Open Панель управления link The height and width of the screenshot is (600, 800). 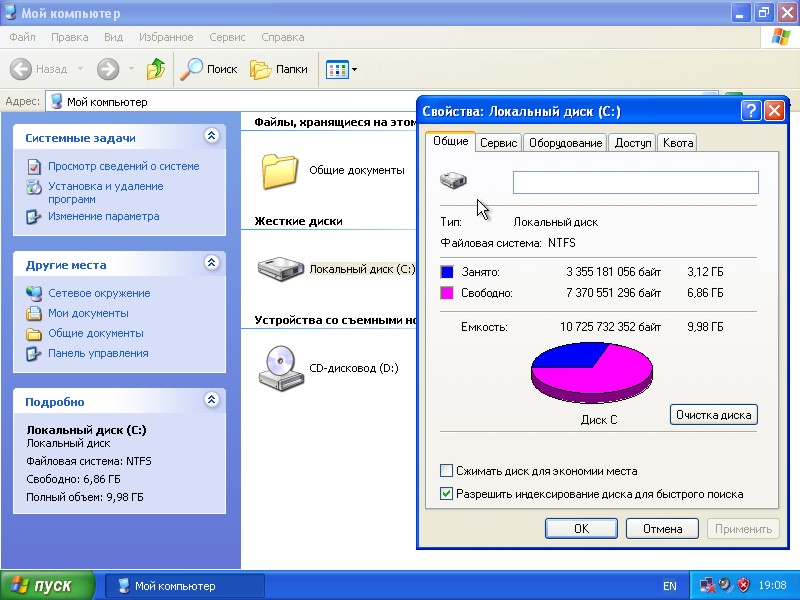98,353
